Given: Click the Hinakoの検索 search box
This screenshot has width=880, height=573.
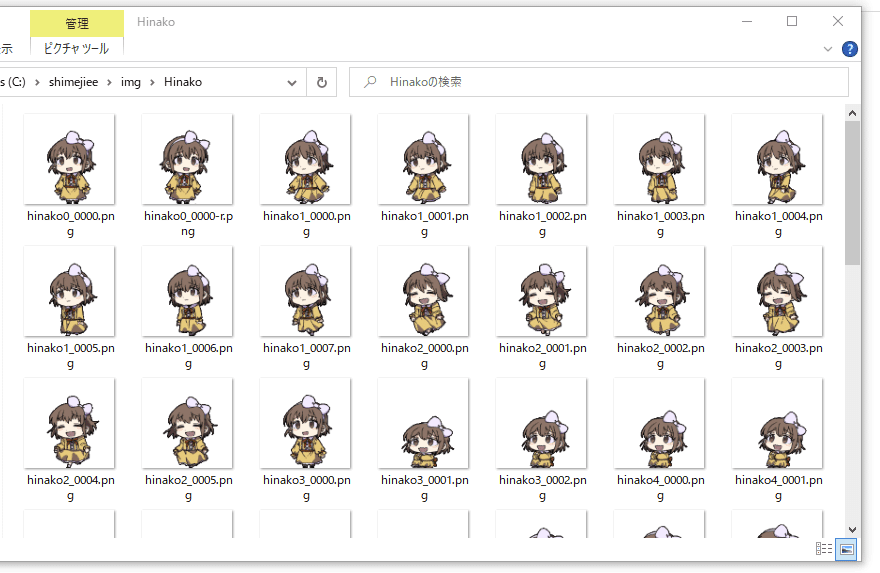Looking at the screenshot, I should (599, 82).
